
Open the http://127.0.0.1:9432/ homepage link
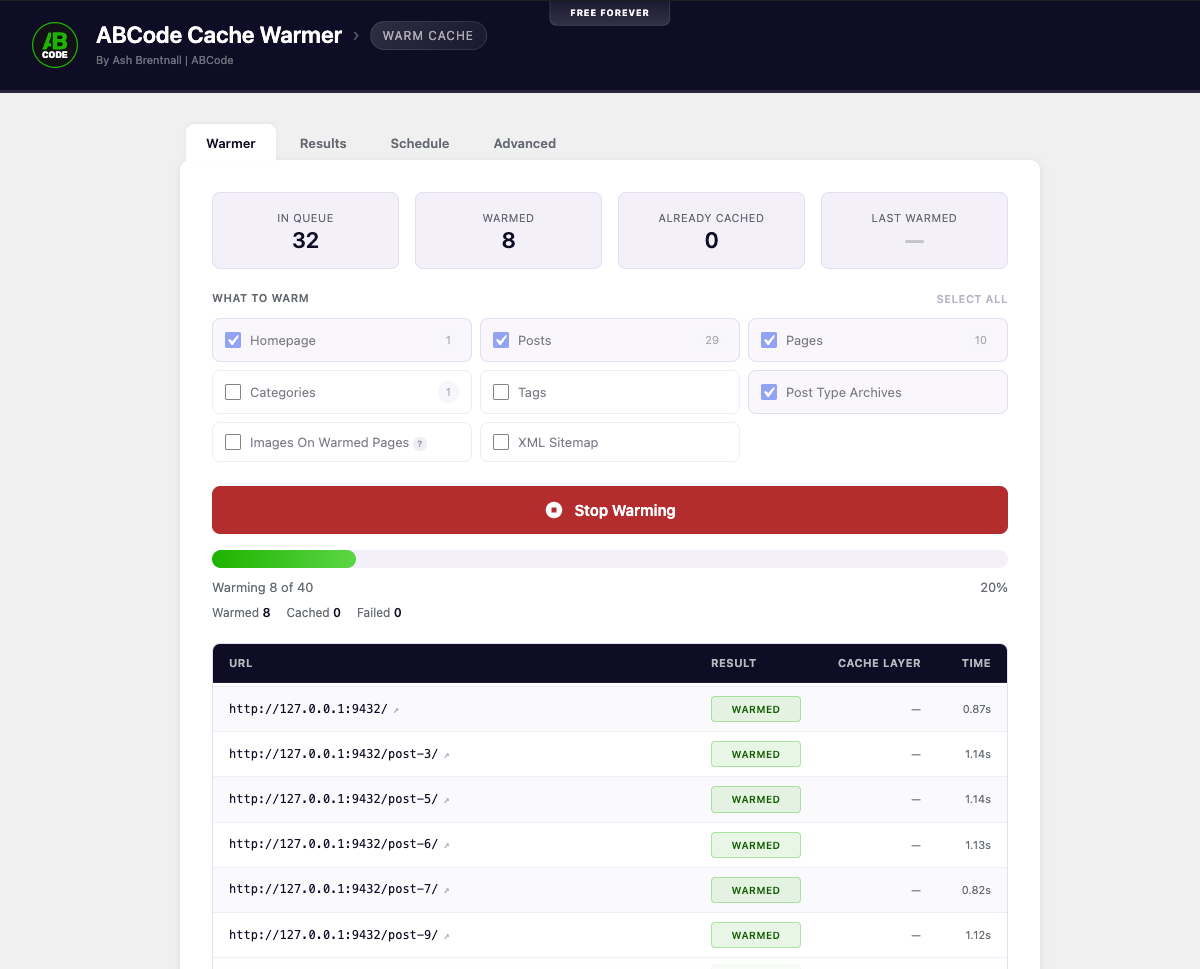pos(308,709)
